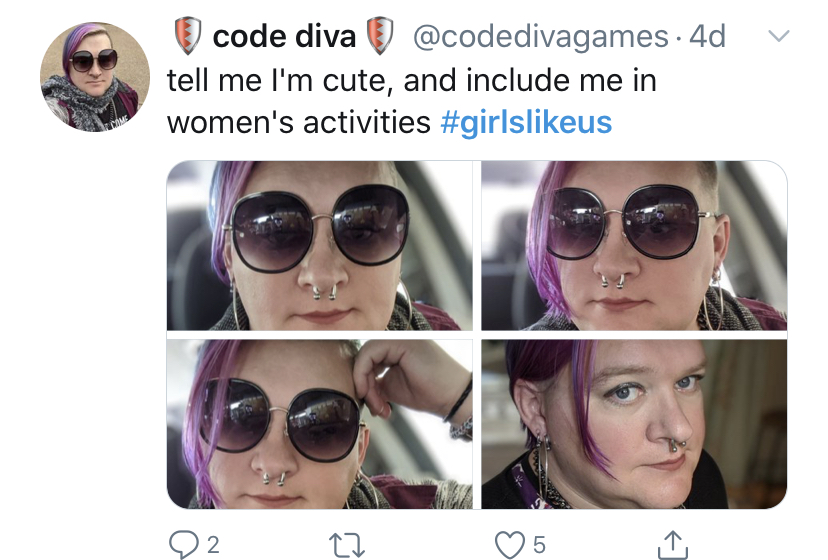Open the top-right sunglasses photo
Screen dimensions: 828x560
coord(634,246)
